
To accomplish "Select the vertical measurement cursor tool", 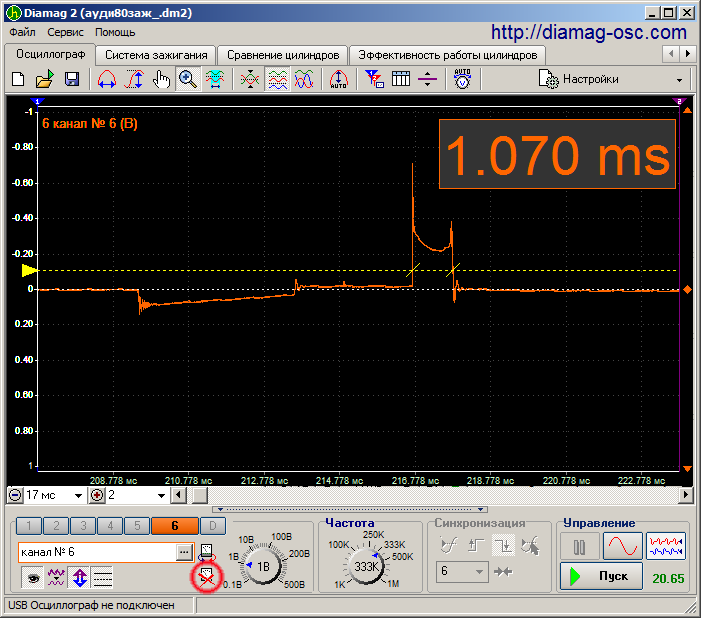I will point(134,80).
